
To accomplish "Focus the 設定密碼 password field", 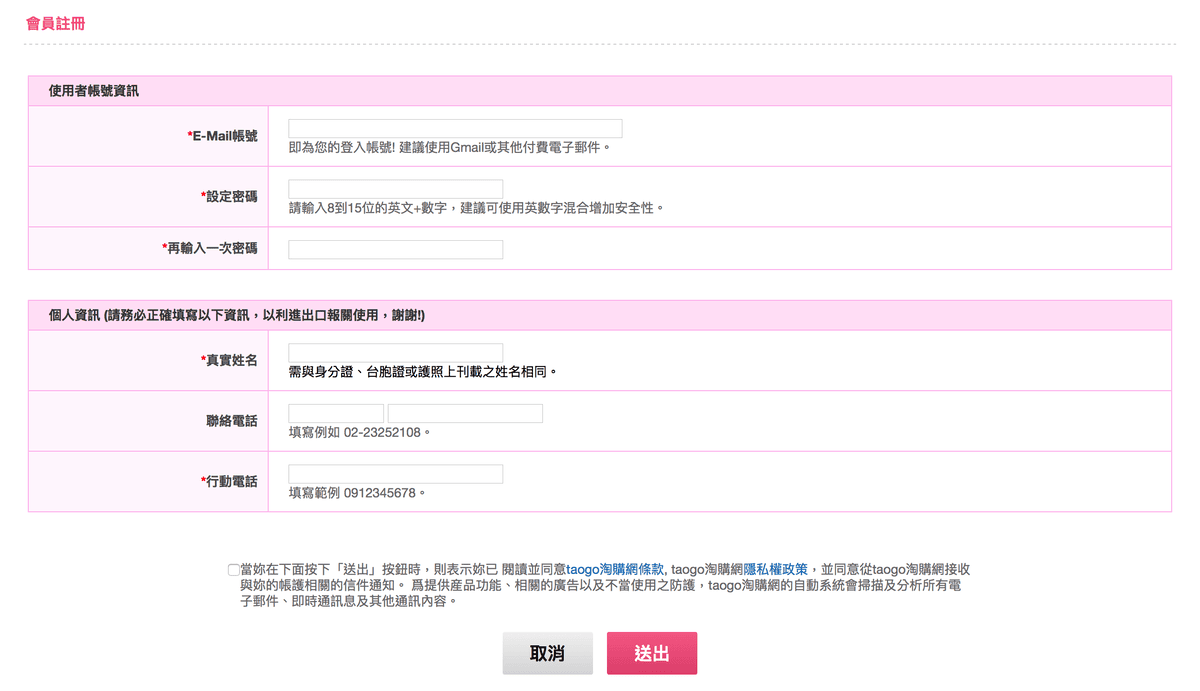I will click(x=395, y=189).
